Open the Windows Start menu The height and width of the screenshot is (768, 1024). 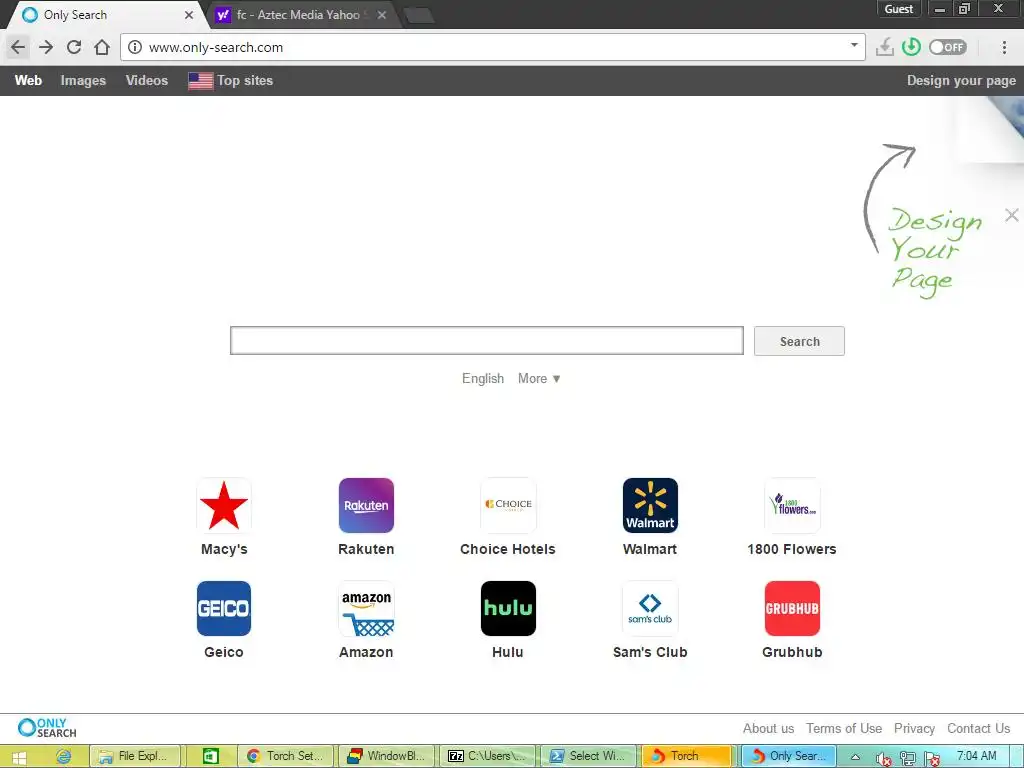(18, 756)
